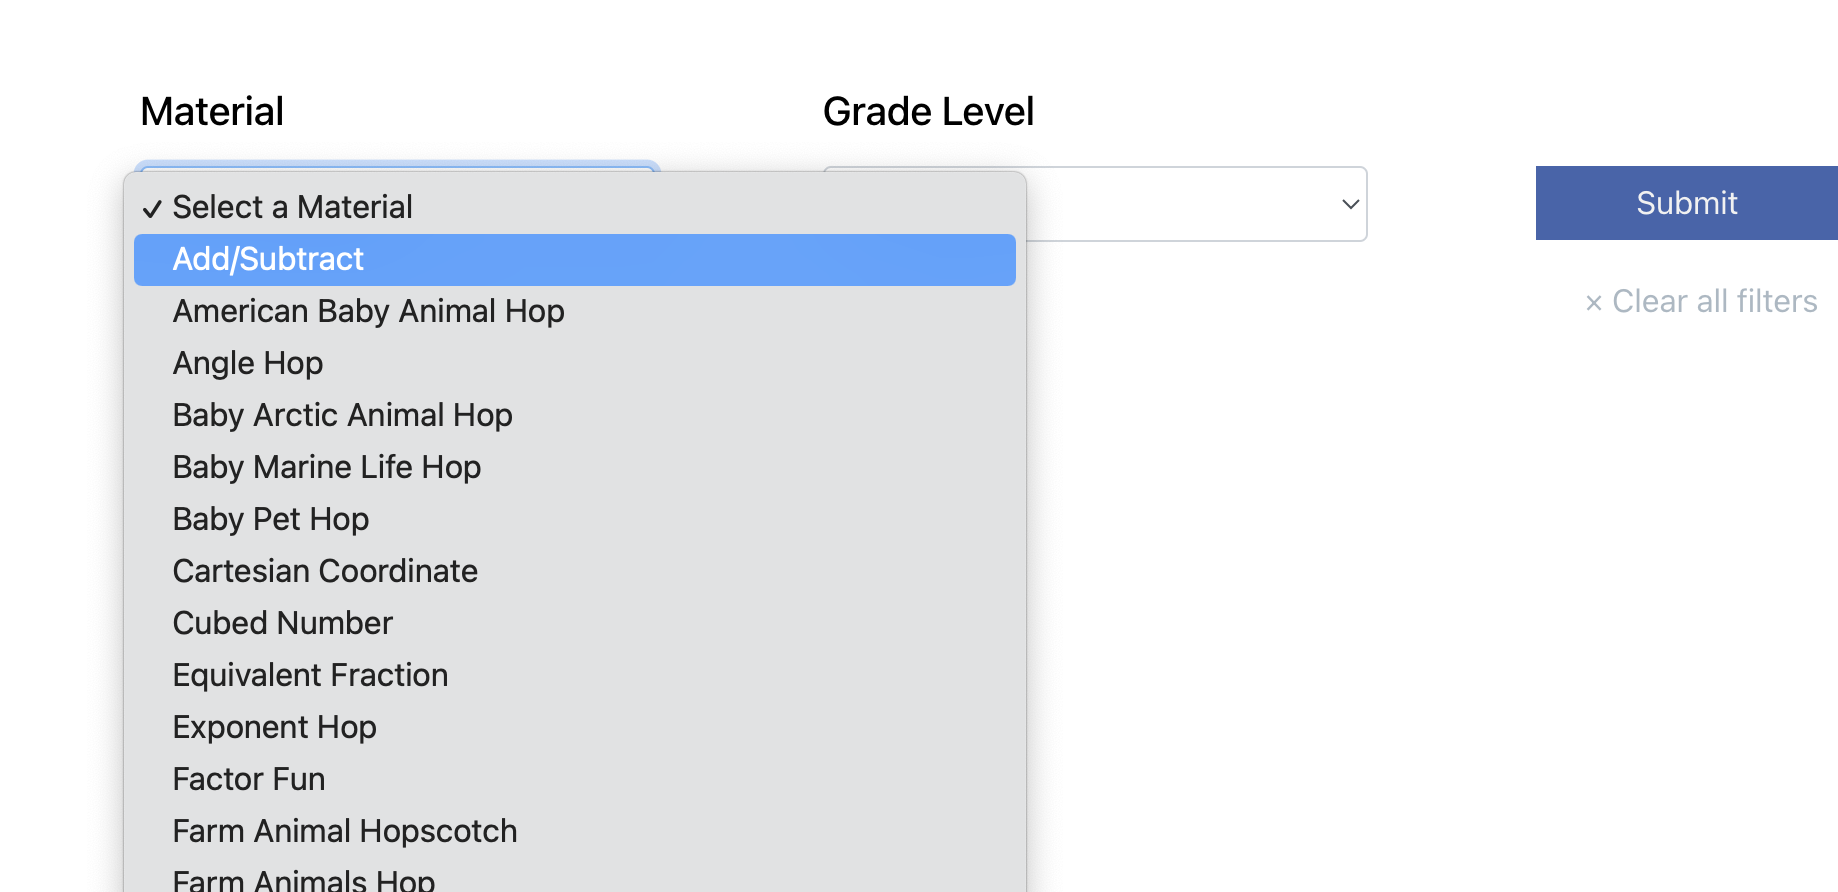This screenshot has width=1838, height=892.
Task: Click the x icon beside Clear all filters
Action: (1594, 303)
